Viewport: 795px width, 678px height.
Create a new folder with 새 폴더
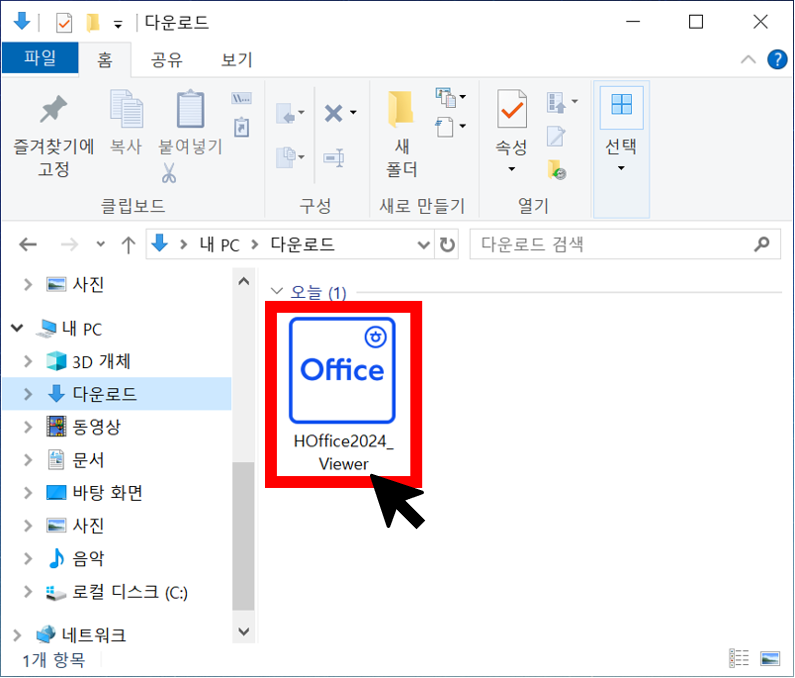401,134
